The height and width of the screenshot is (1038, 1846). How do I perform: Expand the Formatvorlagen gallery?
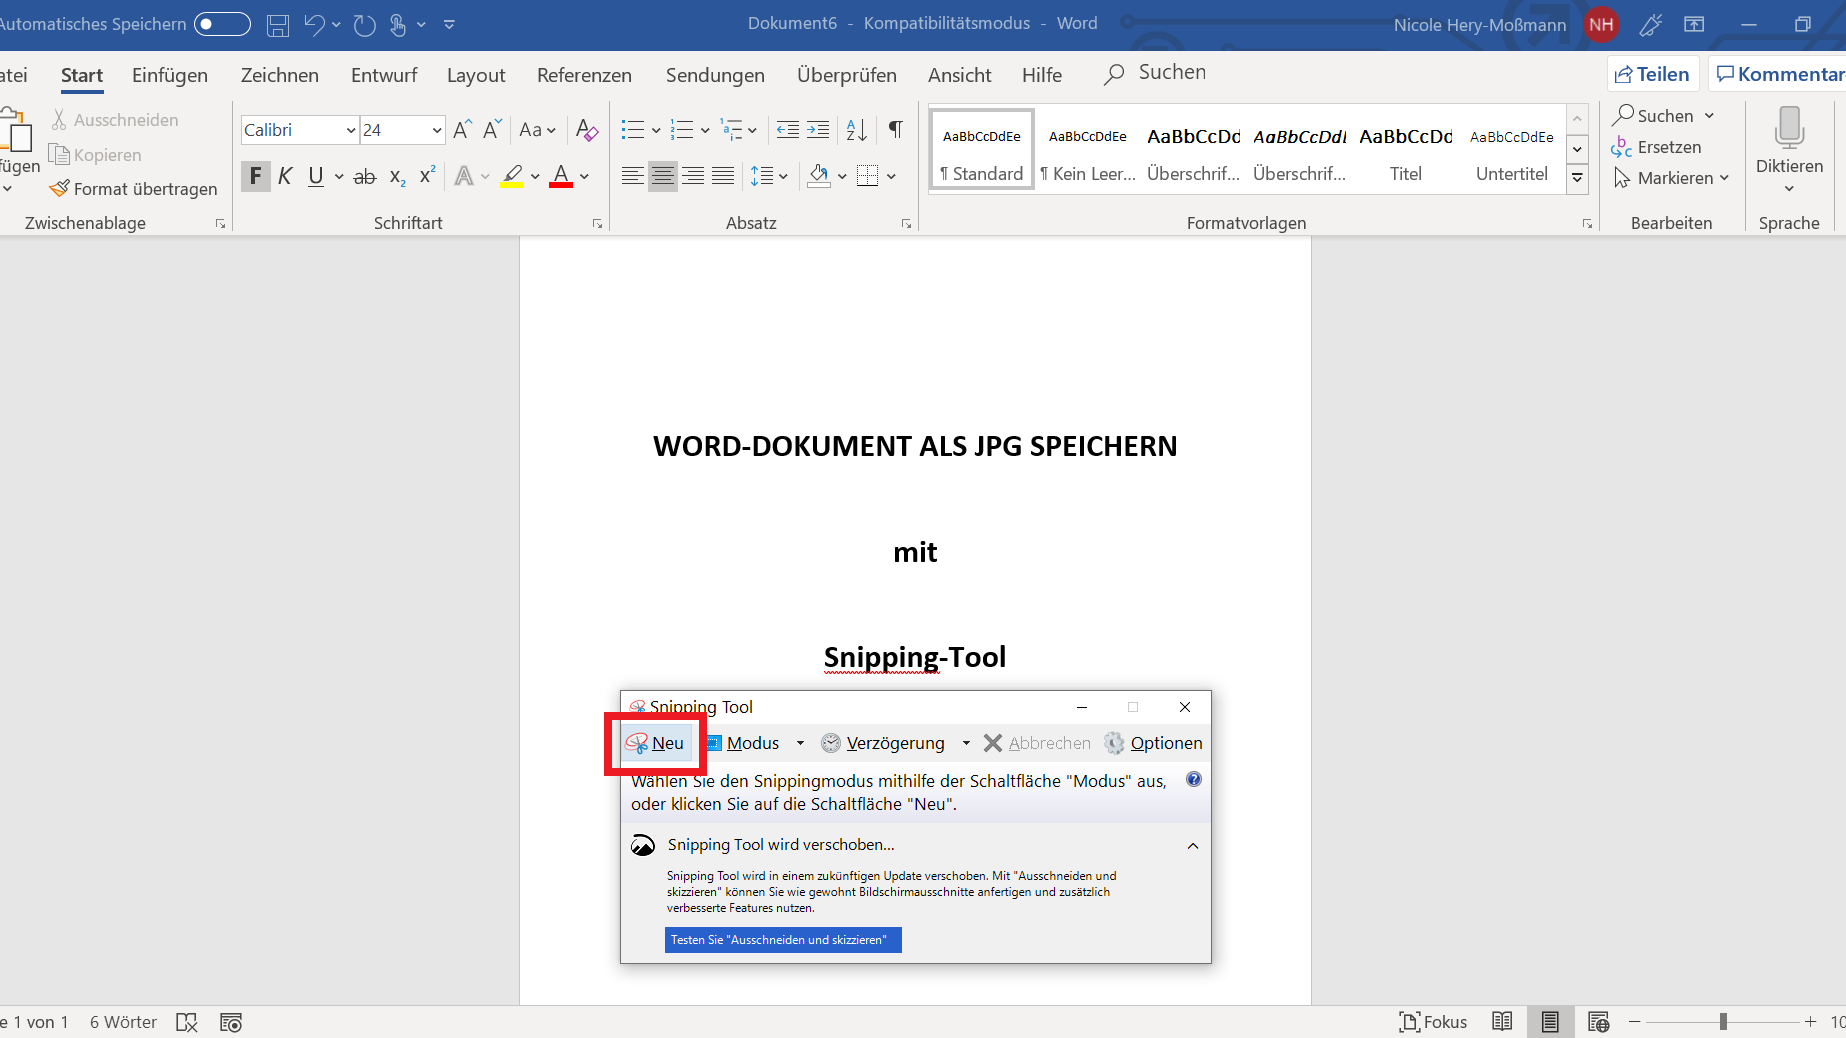[x=1577, y=179]
